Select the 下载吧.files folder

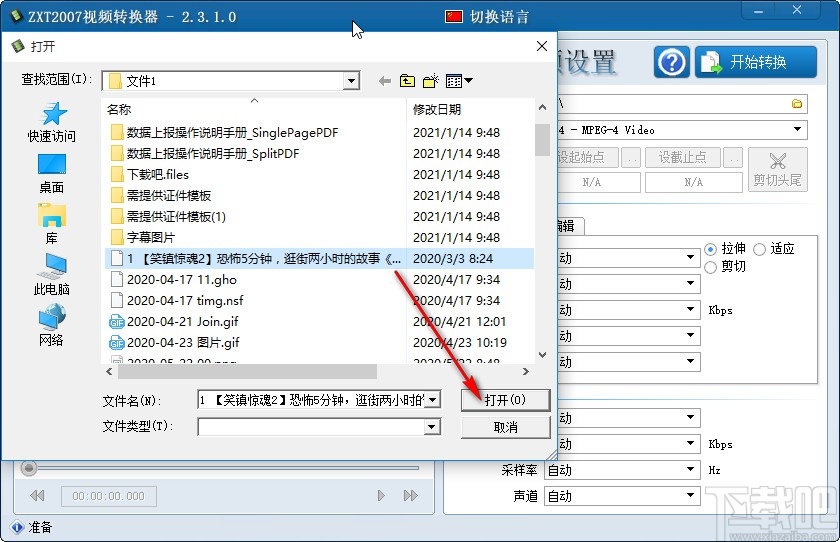tap(158, 175)
